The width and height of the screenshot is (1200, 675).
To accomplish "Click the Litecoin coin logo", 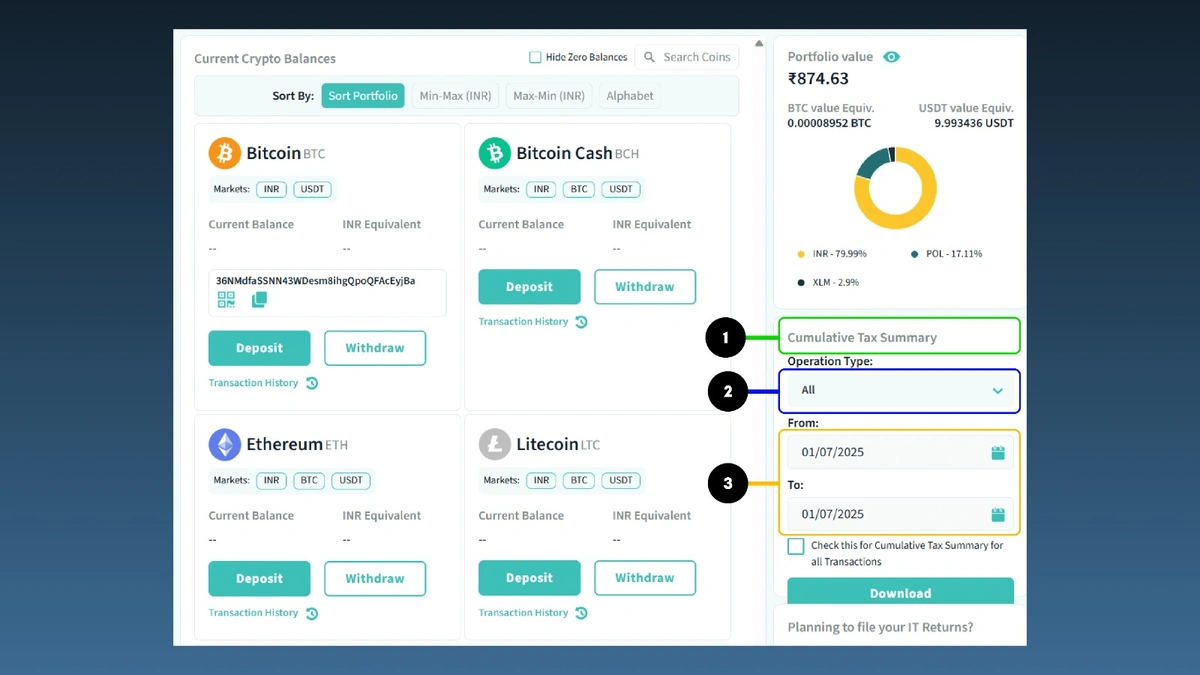I will pos(494,444).
